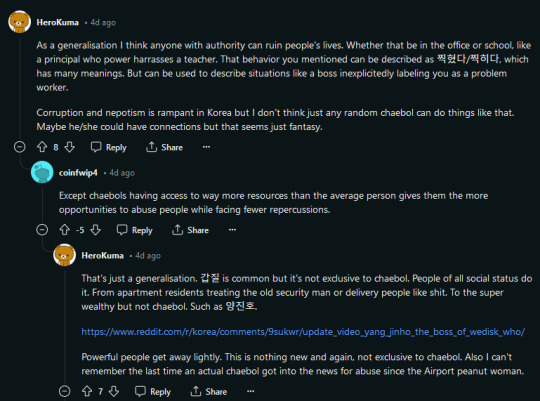The width and height of the screenshot is (540, 401).
Task: Click the Share icon under the 7-point reply
Action: [196, 391]
